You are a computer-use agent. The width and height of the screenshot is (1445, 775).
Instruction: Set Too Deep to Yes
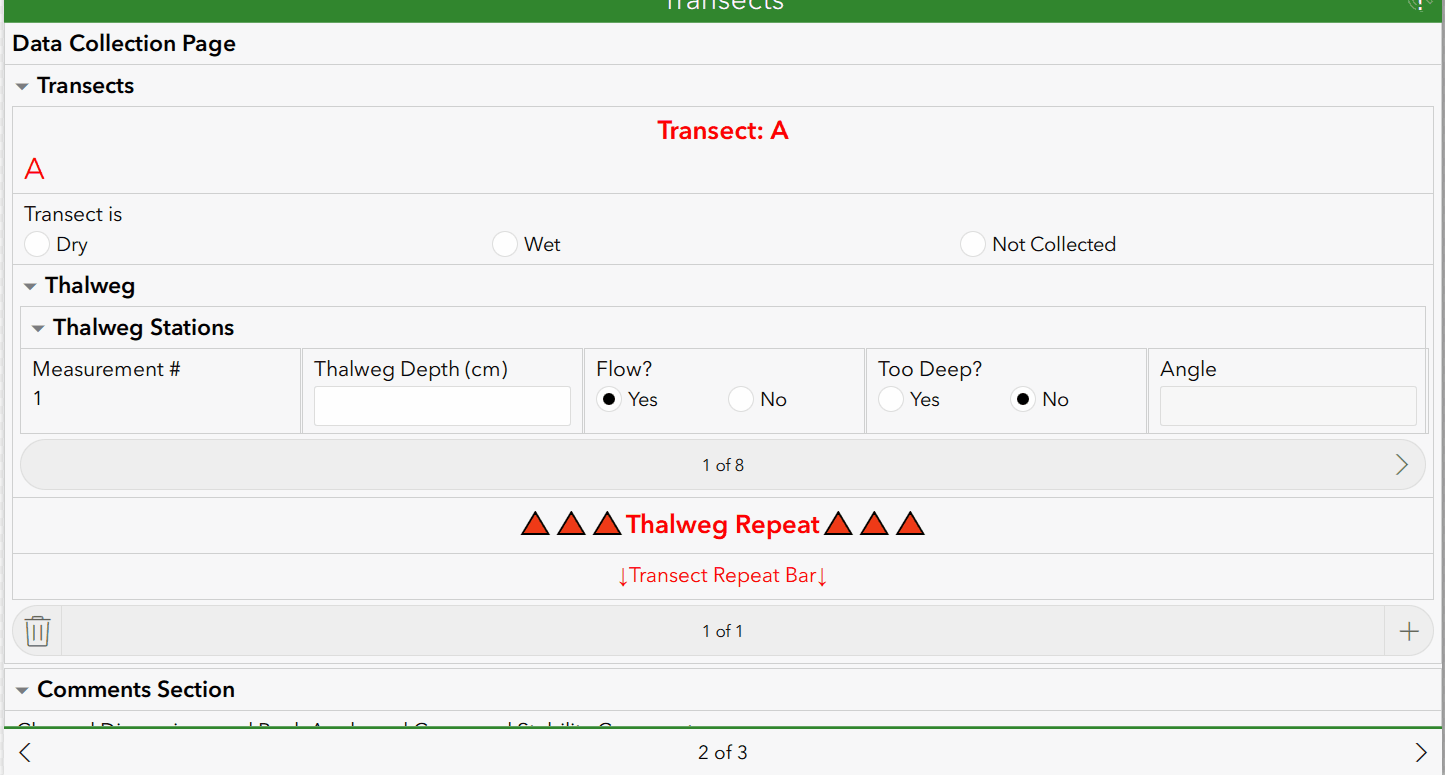pyautogui.click(x=891, y=399)
